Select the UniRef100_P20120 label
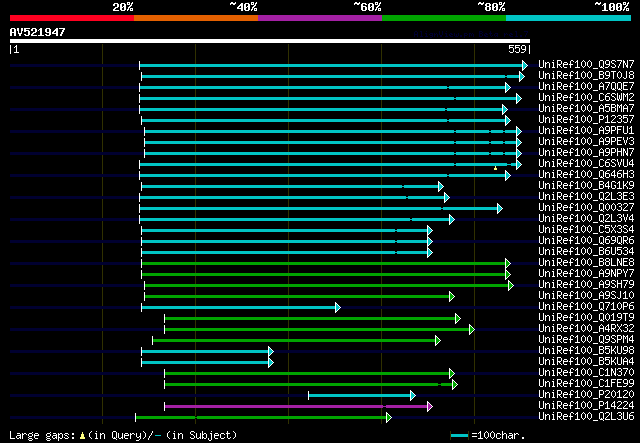 (x=586, y=394)
